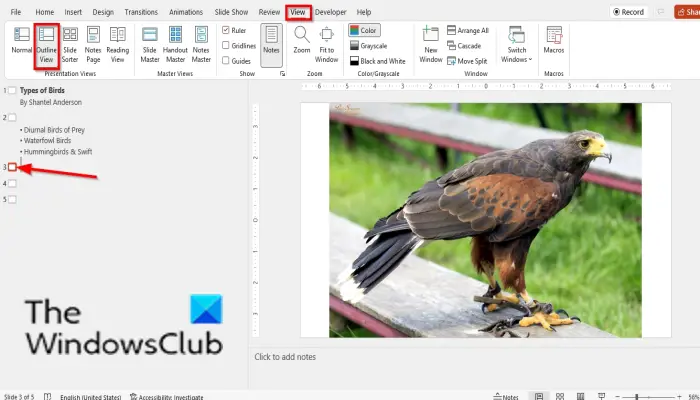This screenshot has height=400, width=700.
Task: Open the Slide Show tab
Action: point(231,12)
